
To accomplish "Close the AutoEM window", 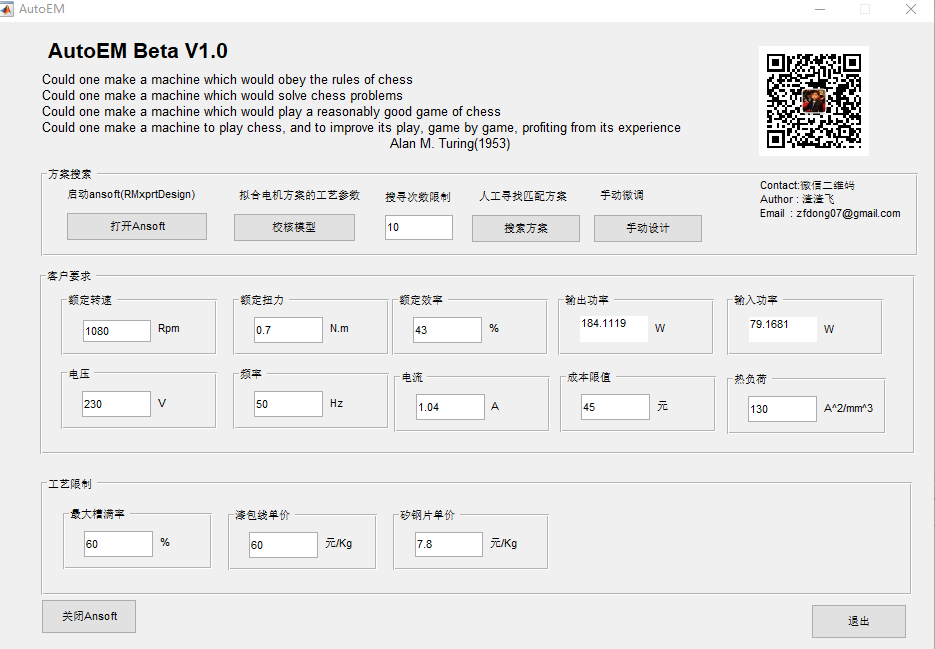I will (911, 9).
